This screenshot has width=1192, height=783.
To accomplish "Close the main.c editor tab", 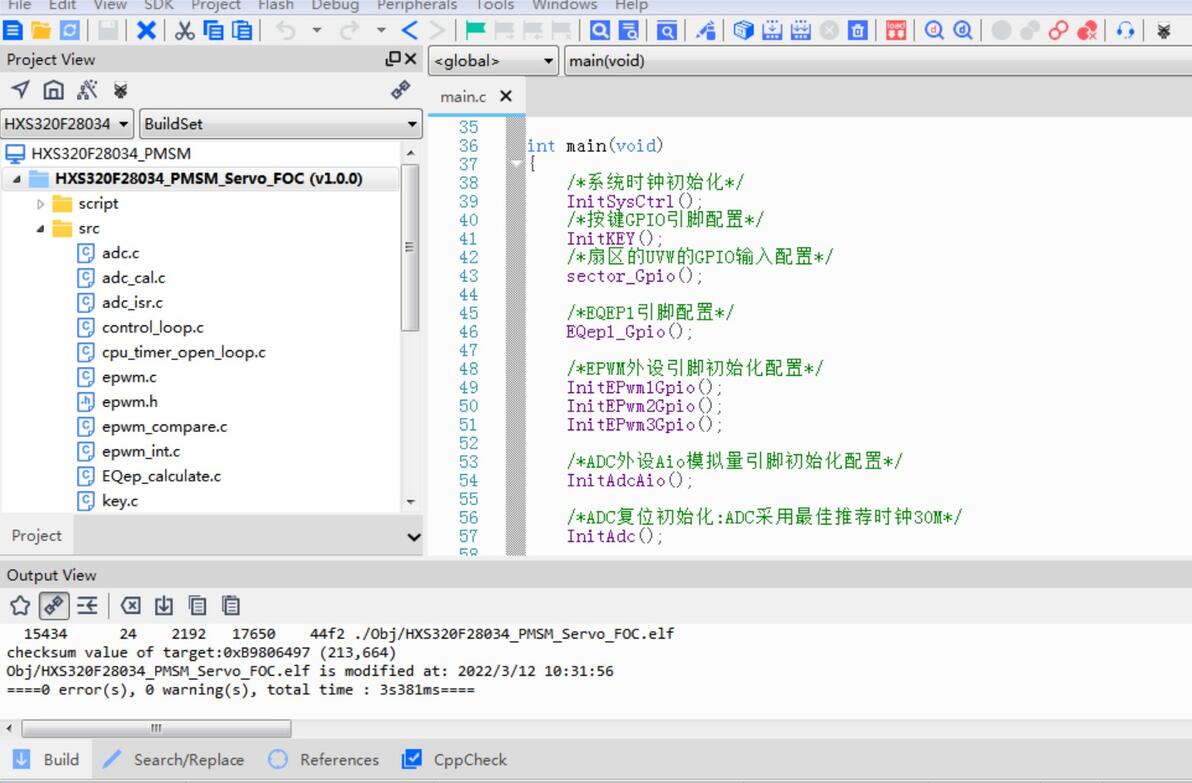I will click(506, 96).
